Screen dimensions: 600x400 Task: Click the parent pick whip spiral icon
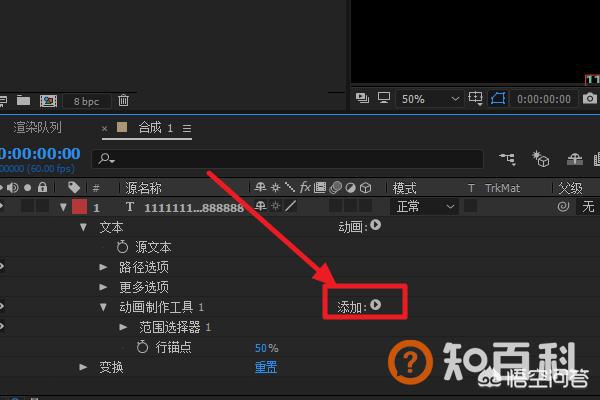(x=563, y=207)
